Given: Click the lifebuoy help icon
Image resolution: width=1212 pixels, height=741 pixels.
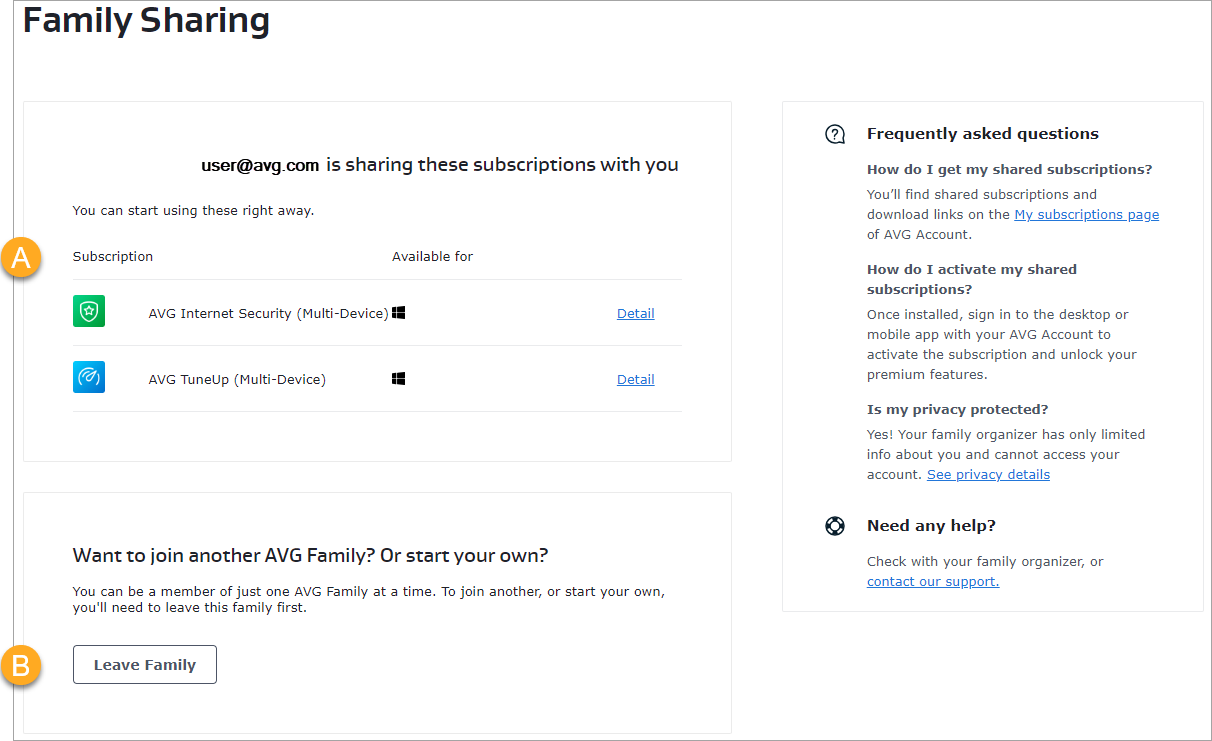Looking at the screenshot, I should pos(835,526).
